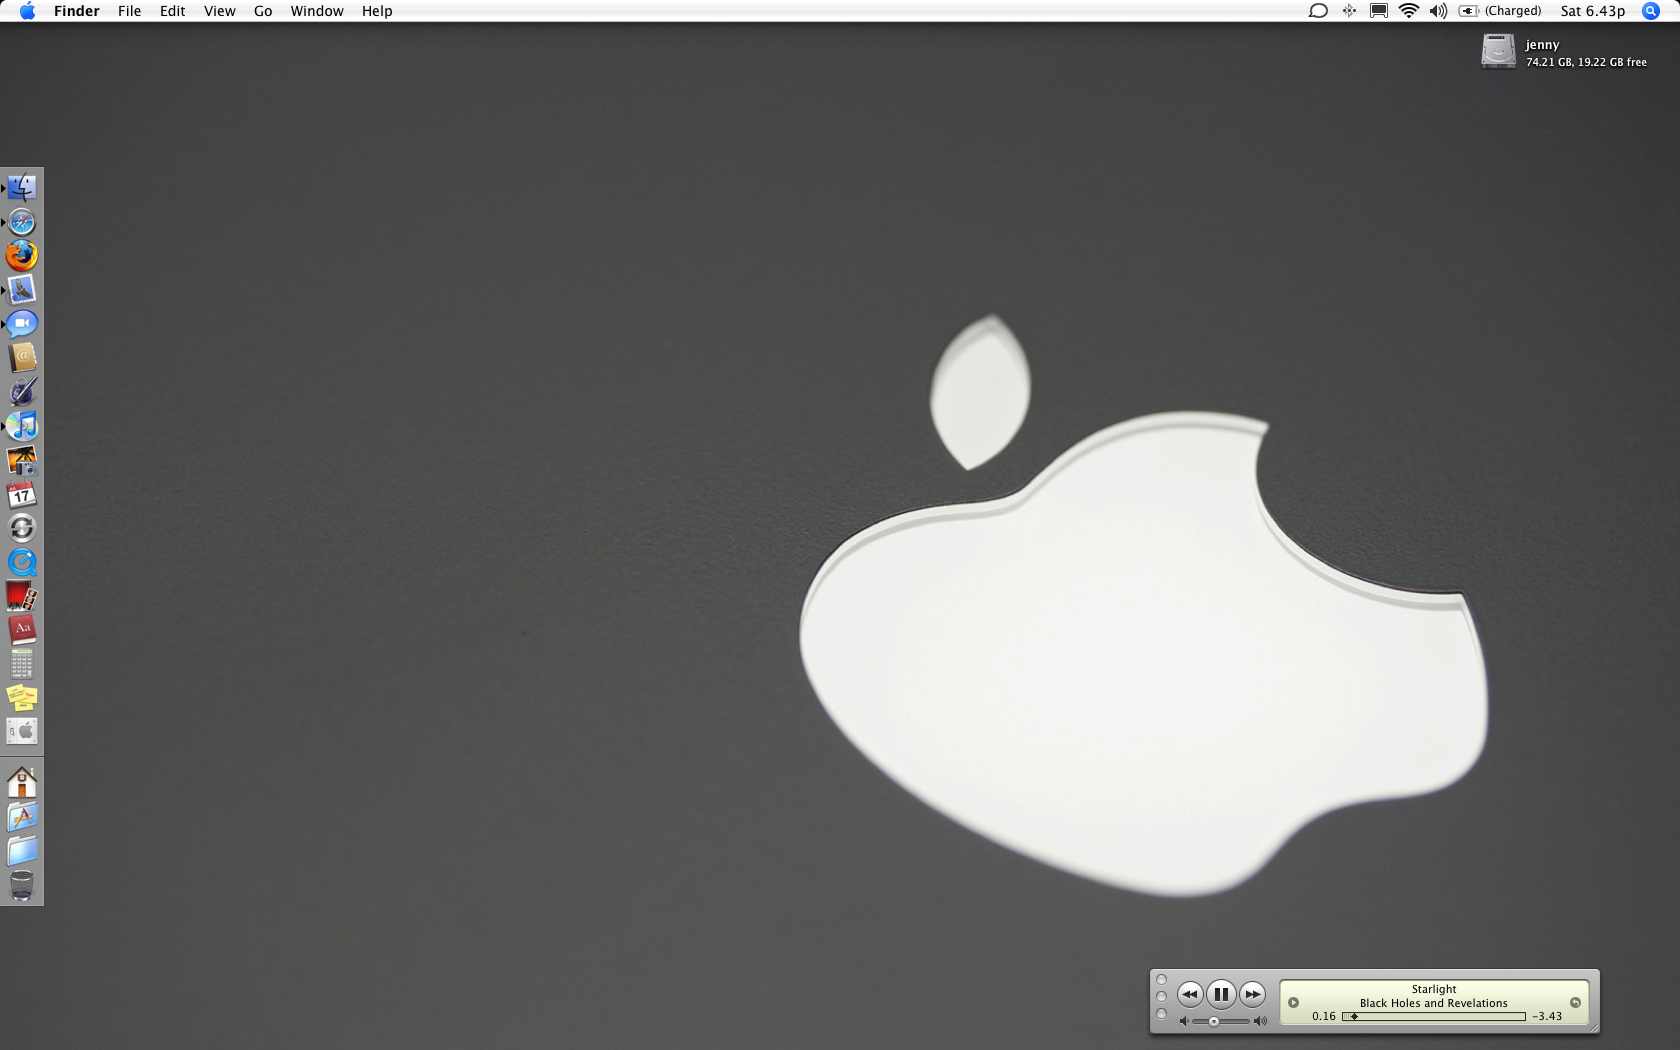Open the pen and inkwell Dock icon
This screenshot has width=1680, height=1050.
click(x=22, y=392)
